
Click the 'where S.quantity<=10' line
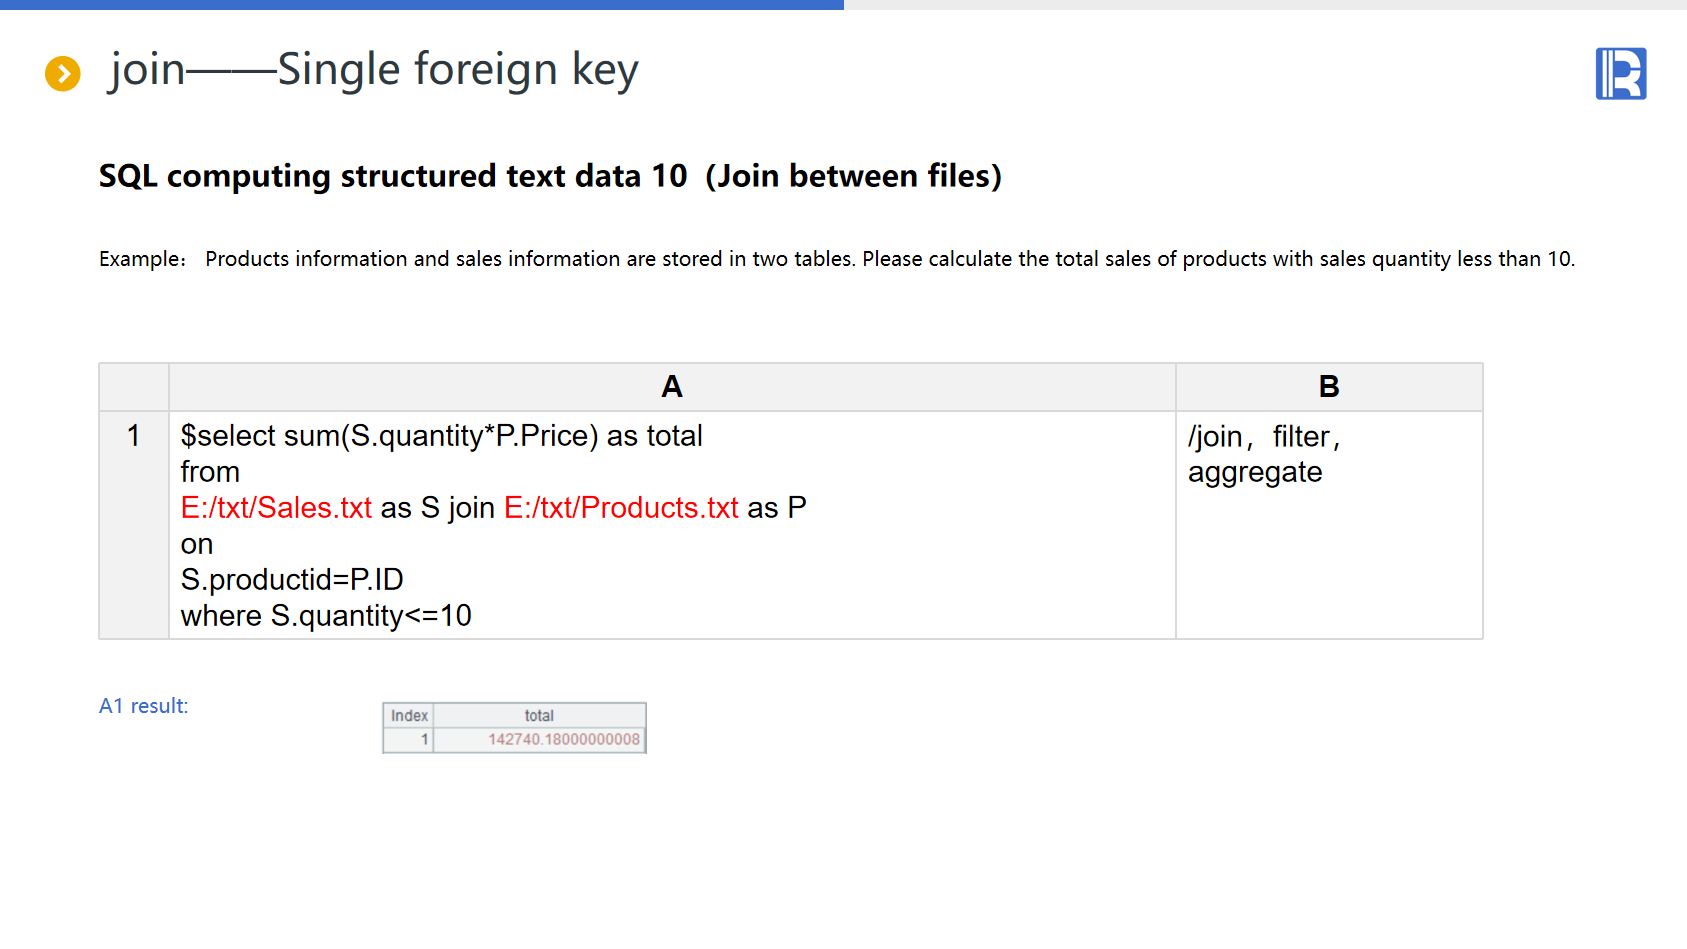point(326,616)
